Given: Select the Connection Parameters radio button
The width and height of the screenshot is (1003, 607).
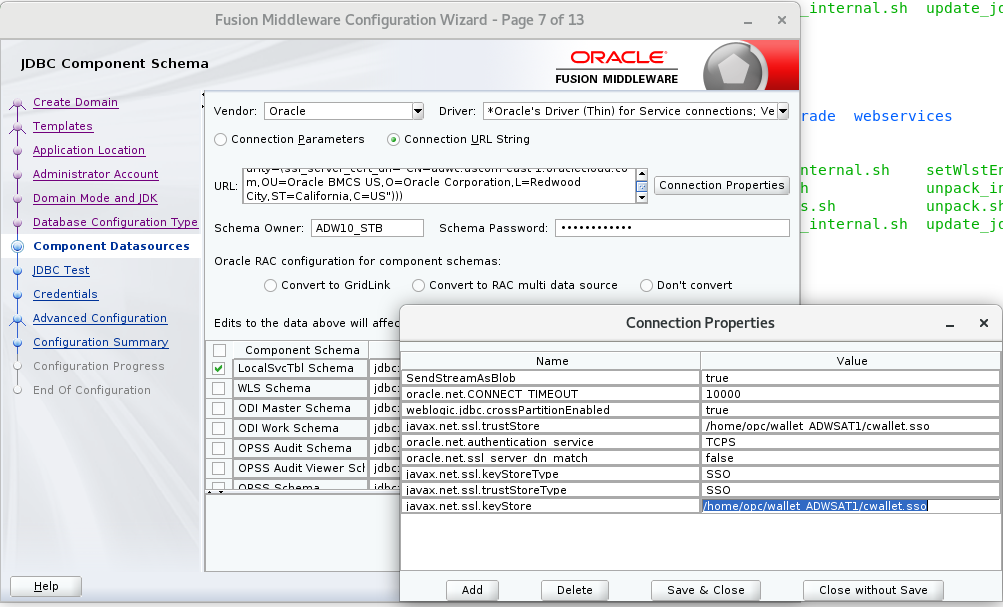Looking at the screenshot, I should point(221,139).
